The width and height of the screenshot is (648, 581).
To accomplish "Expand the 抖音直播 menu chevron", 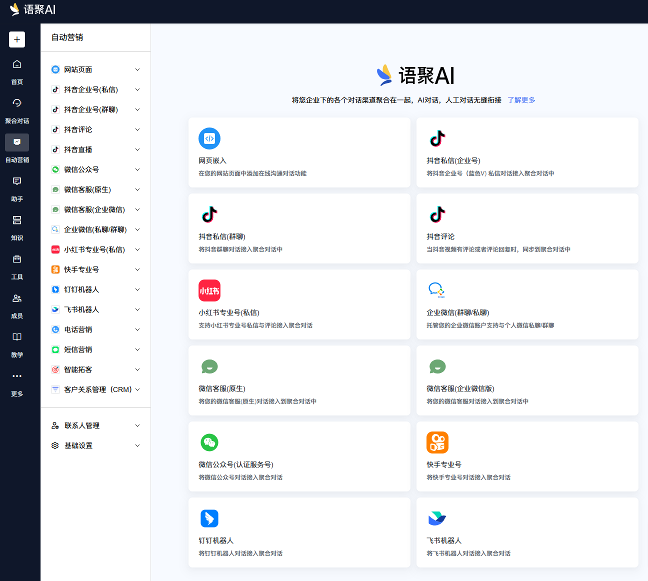I will (x=138, y=150).
